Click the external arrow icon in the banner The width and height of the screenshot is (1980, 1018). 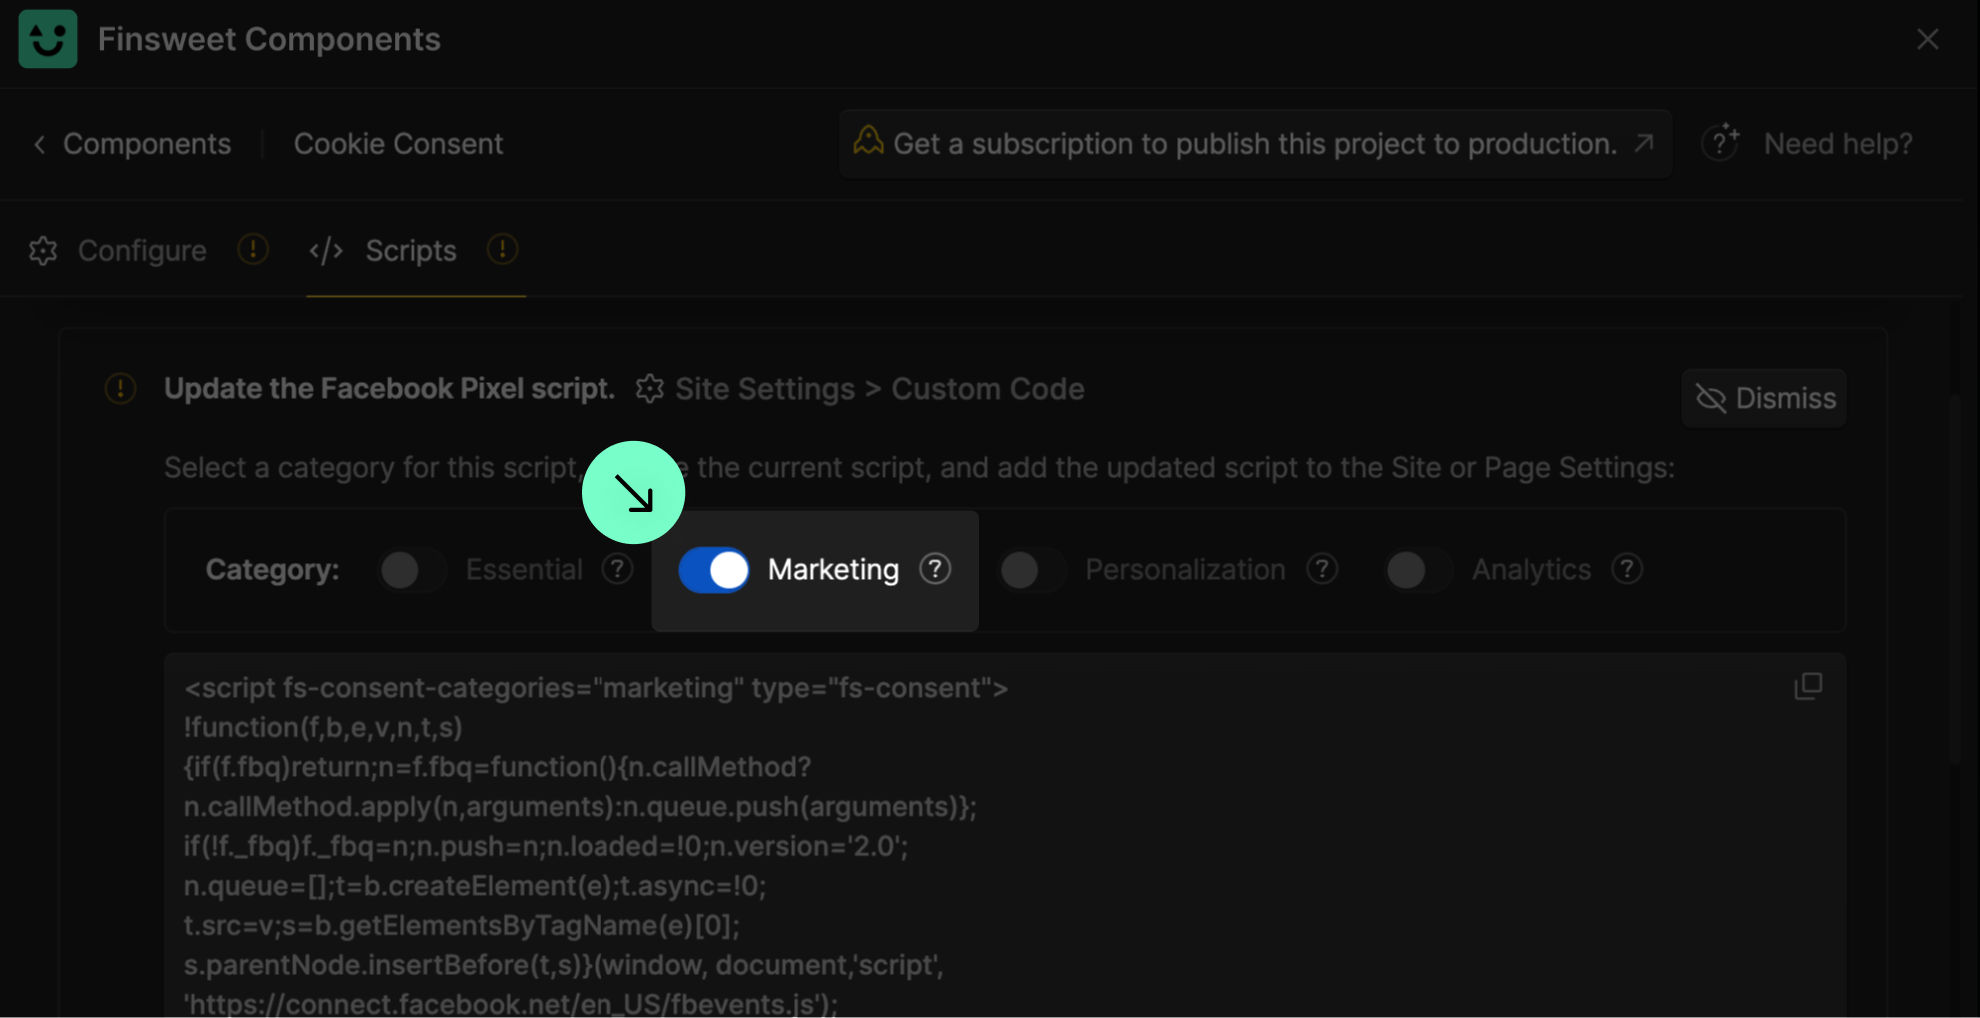(x=1644, y=144)
